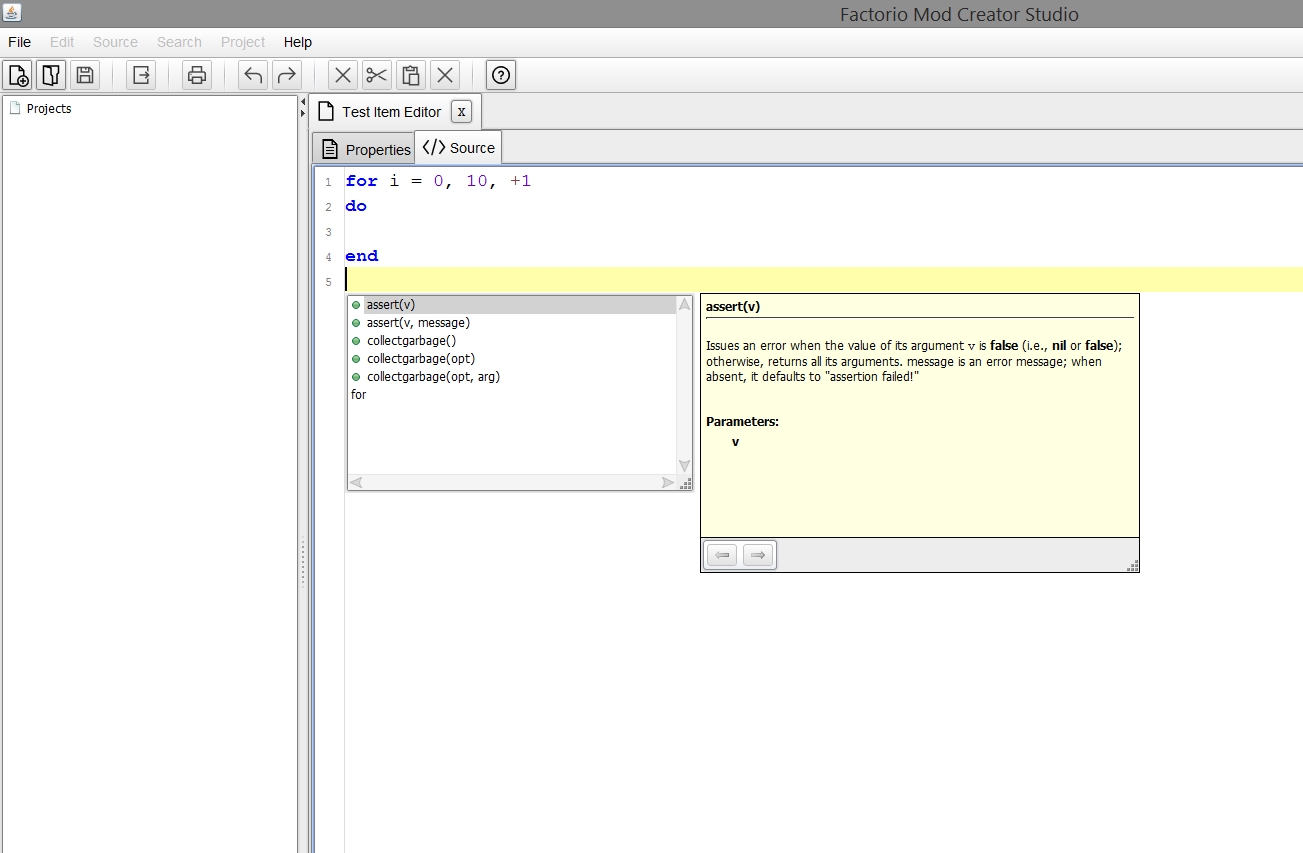Click the Help question mark icon

[x=501, y=75]
